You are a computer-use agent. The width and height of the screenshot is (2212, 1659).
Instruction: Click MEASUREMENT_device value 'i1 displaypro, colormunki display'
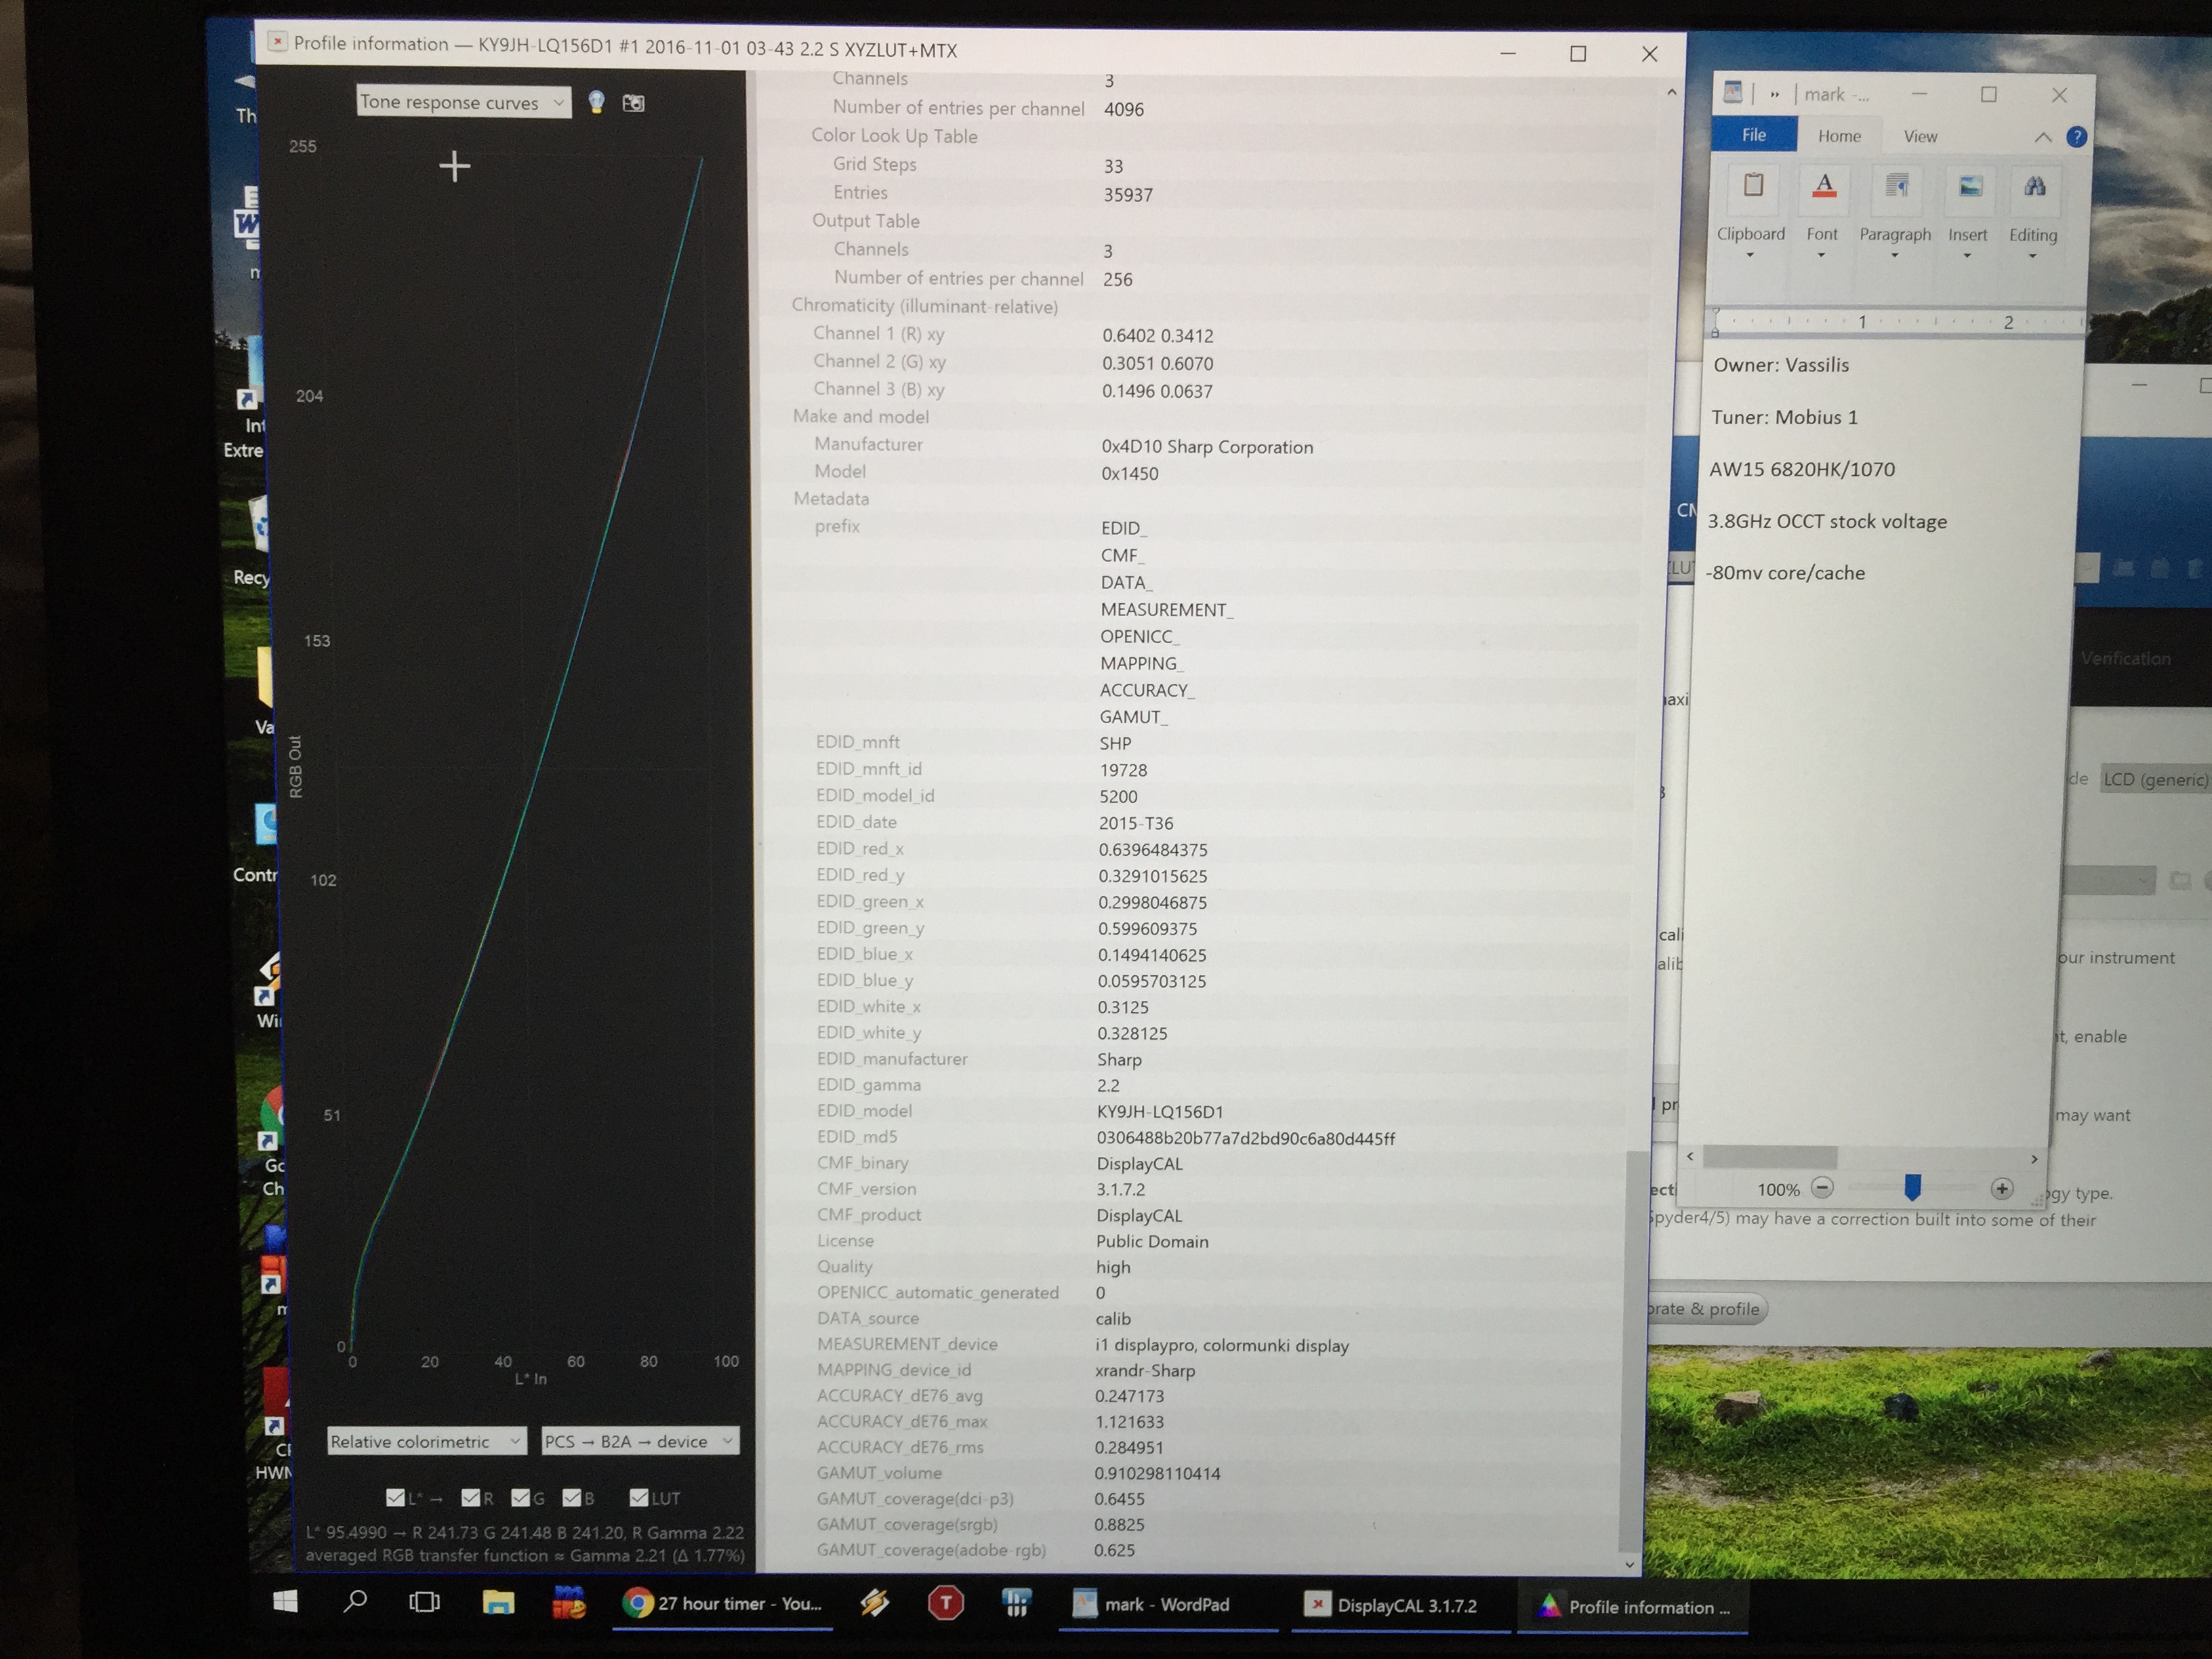[x=1221, y=1345]
